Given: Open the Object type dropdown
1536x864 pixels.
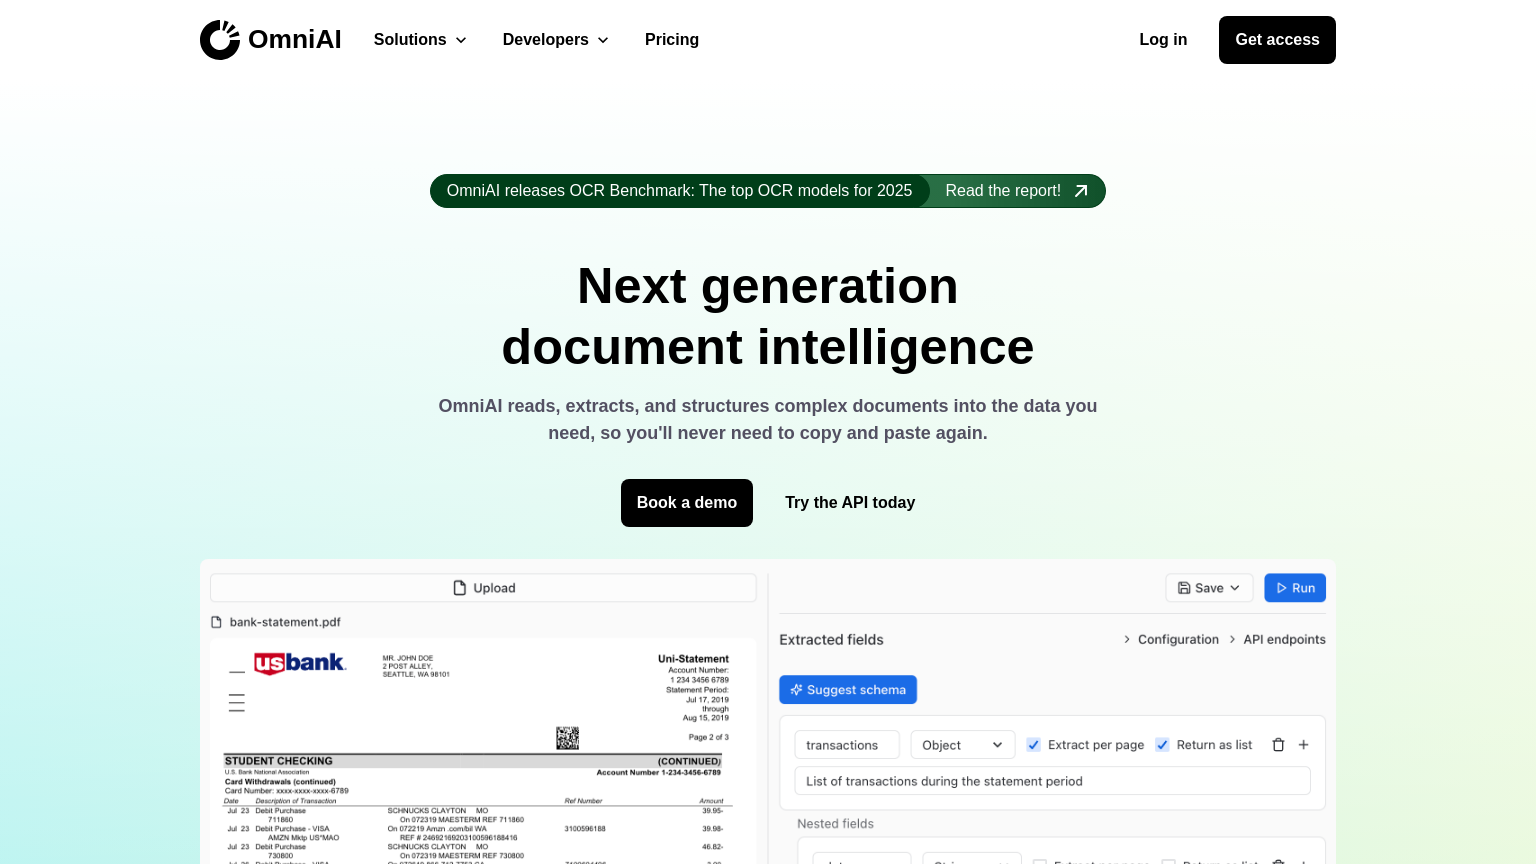Looking at the screenshot, I should pos(962,745).
